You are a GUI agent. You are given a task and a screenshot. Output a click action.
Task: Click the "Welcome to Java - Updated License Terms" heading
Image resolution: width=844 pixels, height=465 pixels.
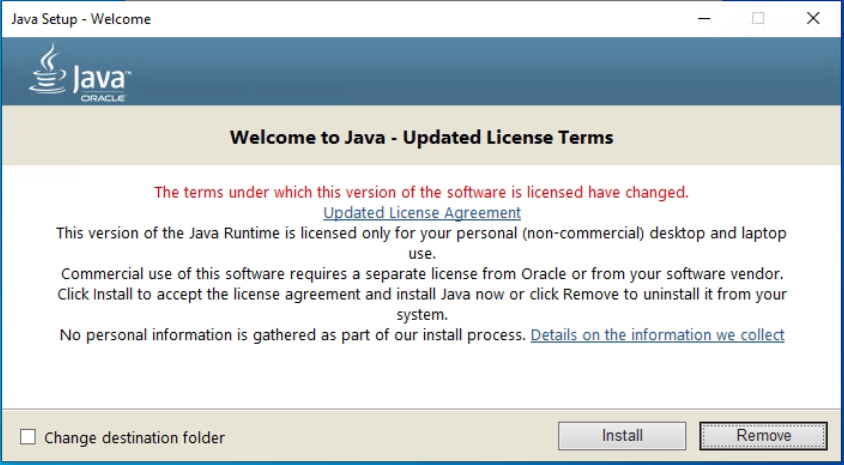click(x=421, y=137)
